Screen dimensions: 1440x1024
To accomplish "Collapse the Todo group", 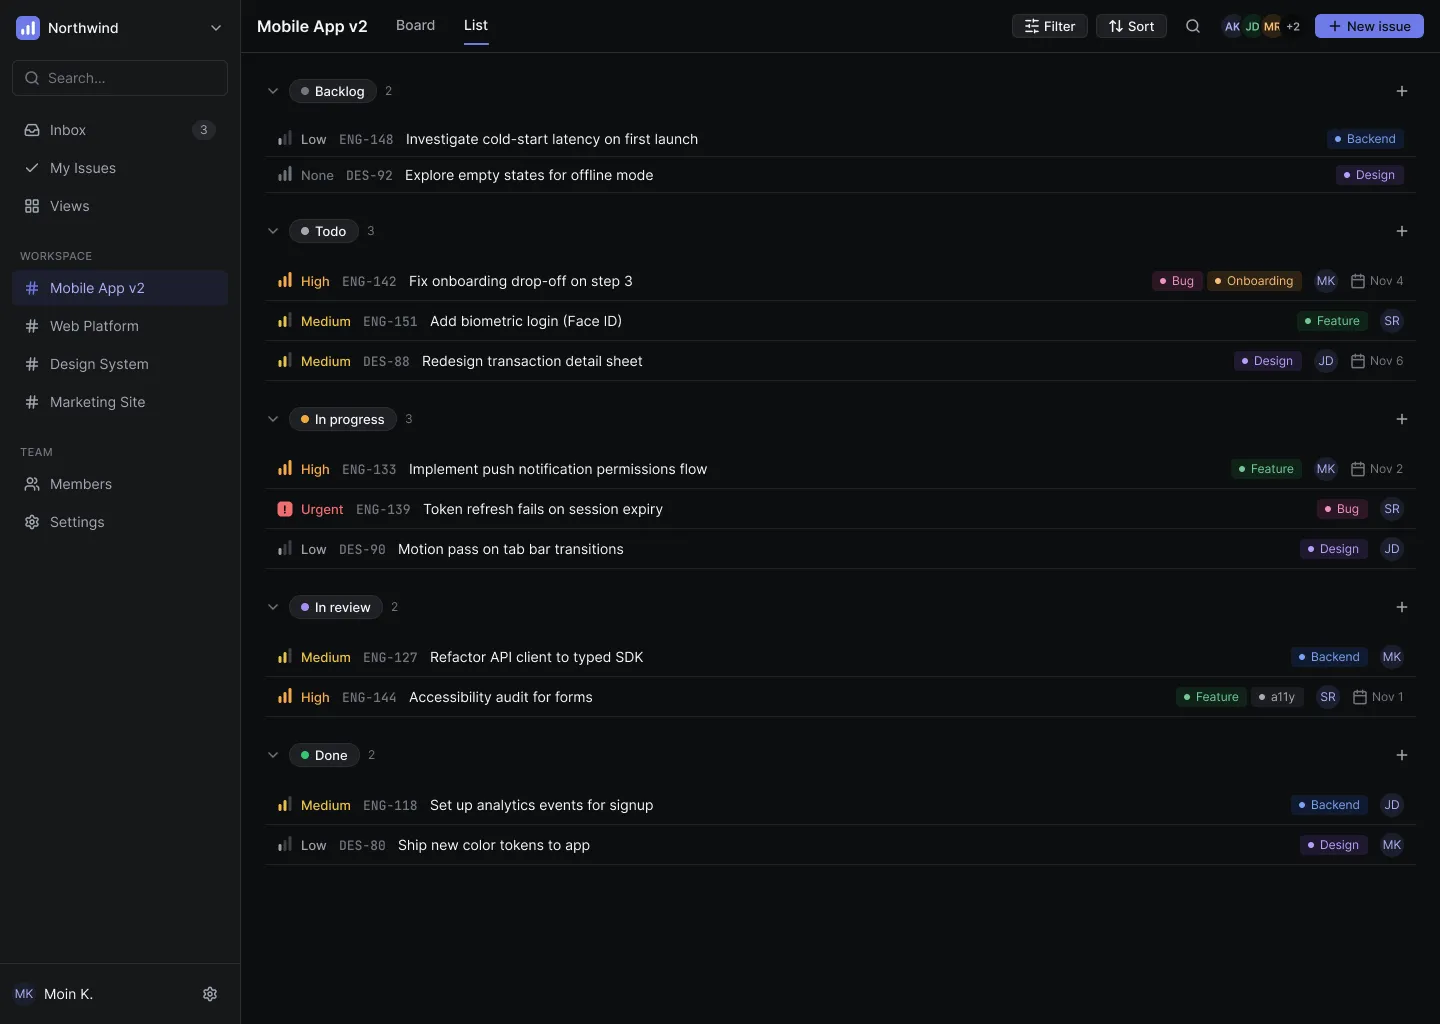I will coord(273,231).
